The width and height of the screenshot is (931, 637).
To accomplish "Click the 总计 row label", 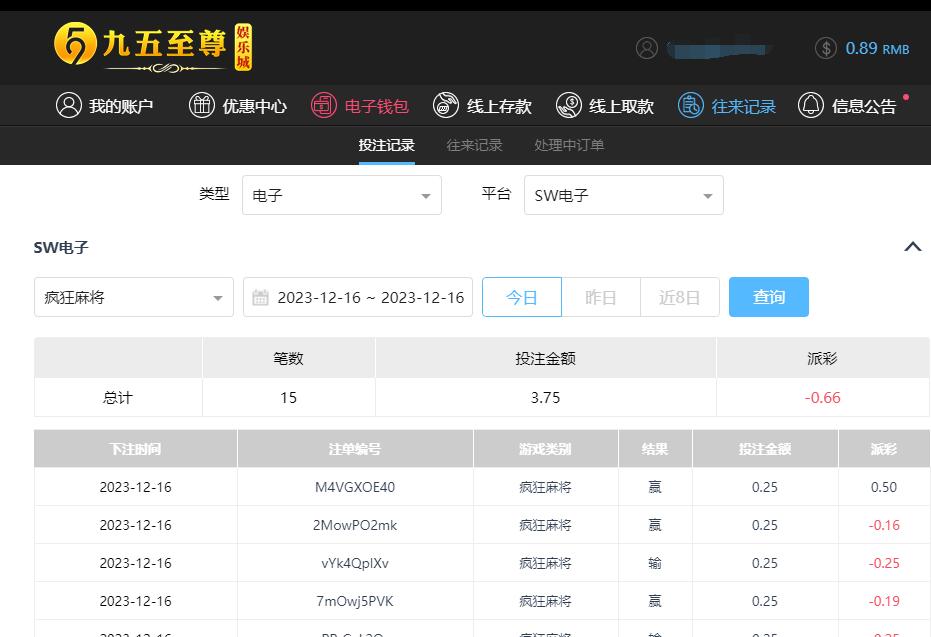I will (x=118, y=398).
